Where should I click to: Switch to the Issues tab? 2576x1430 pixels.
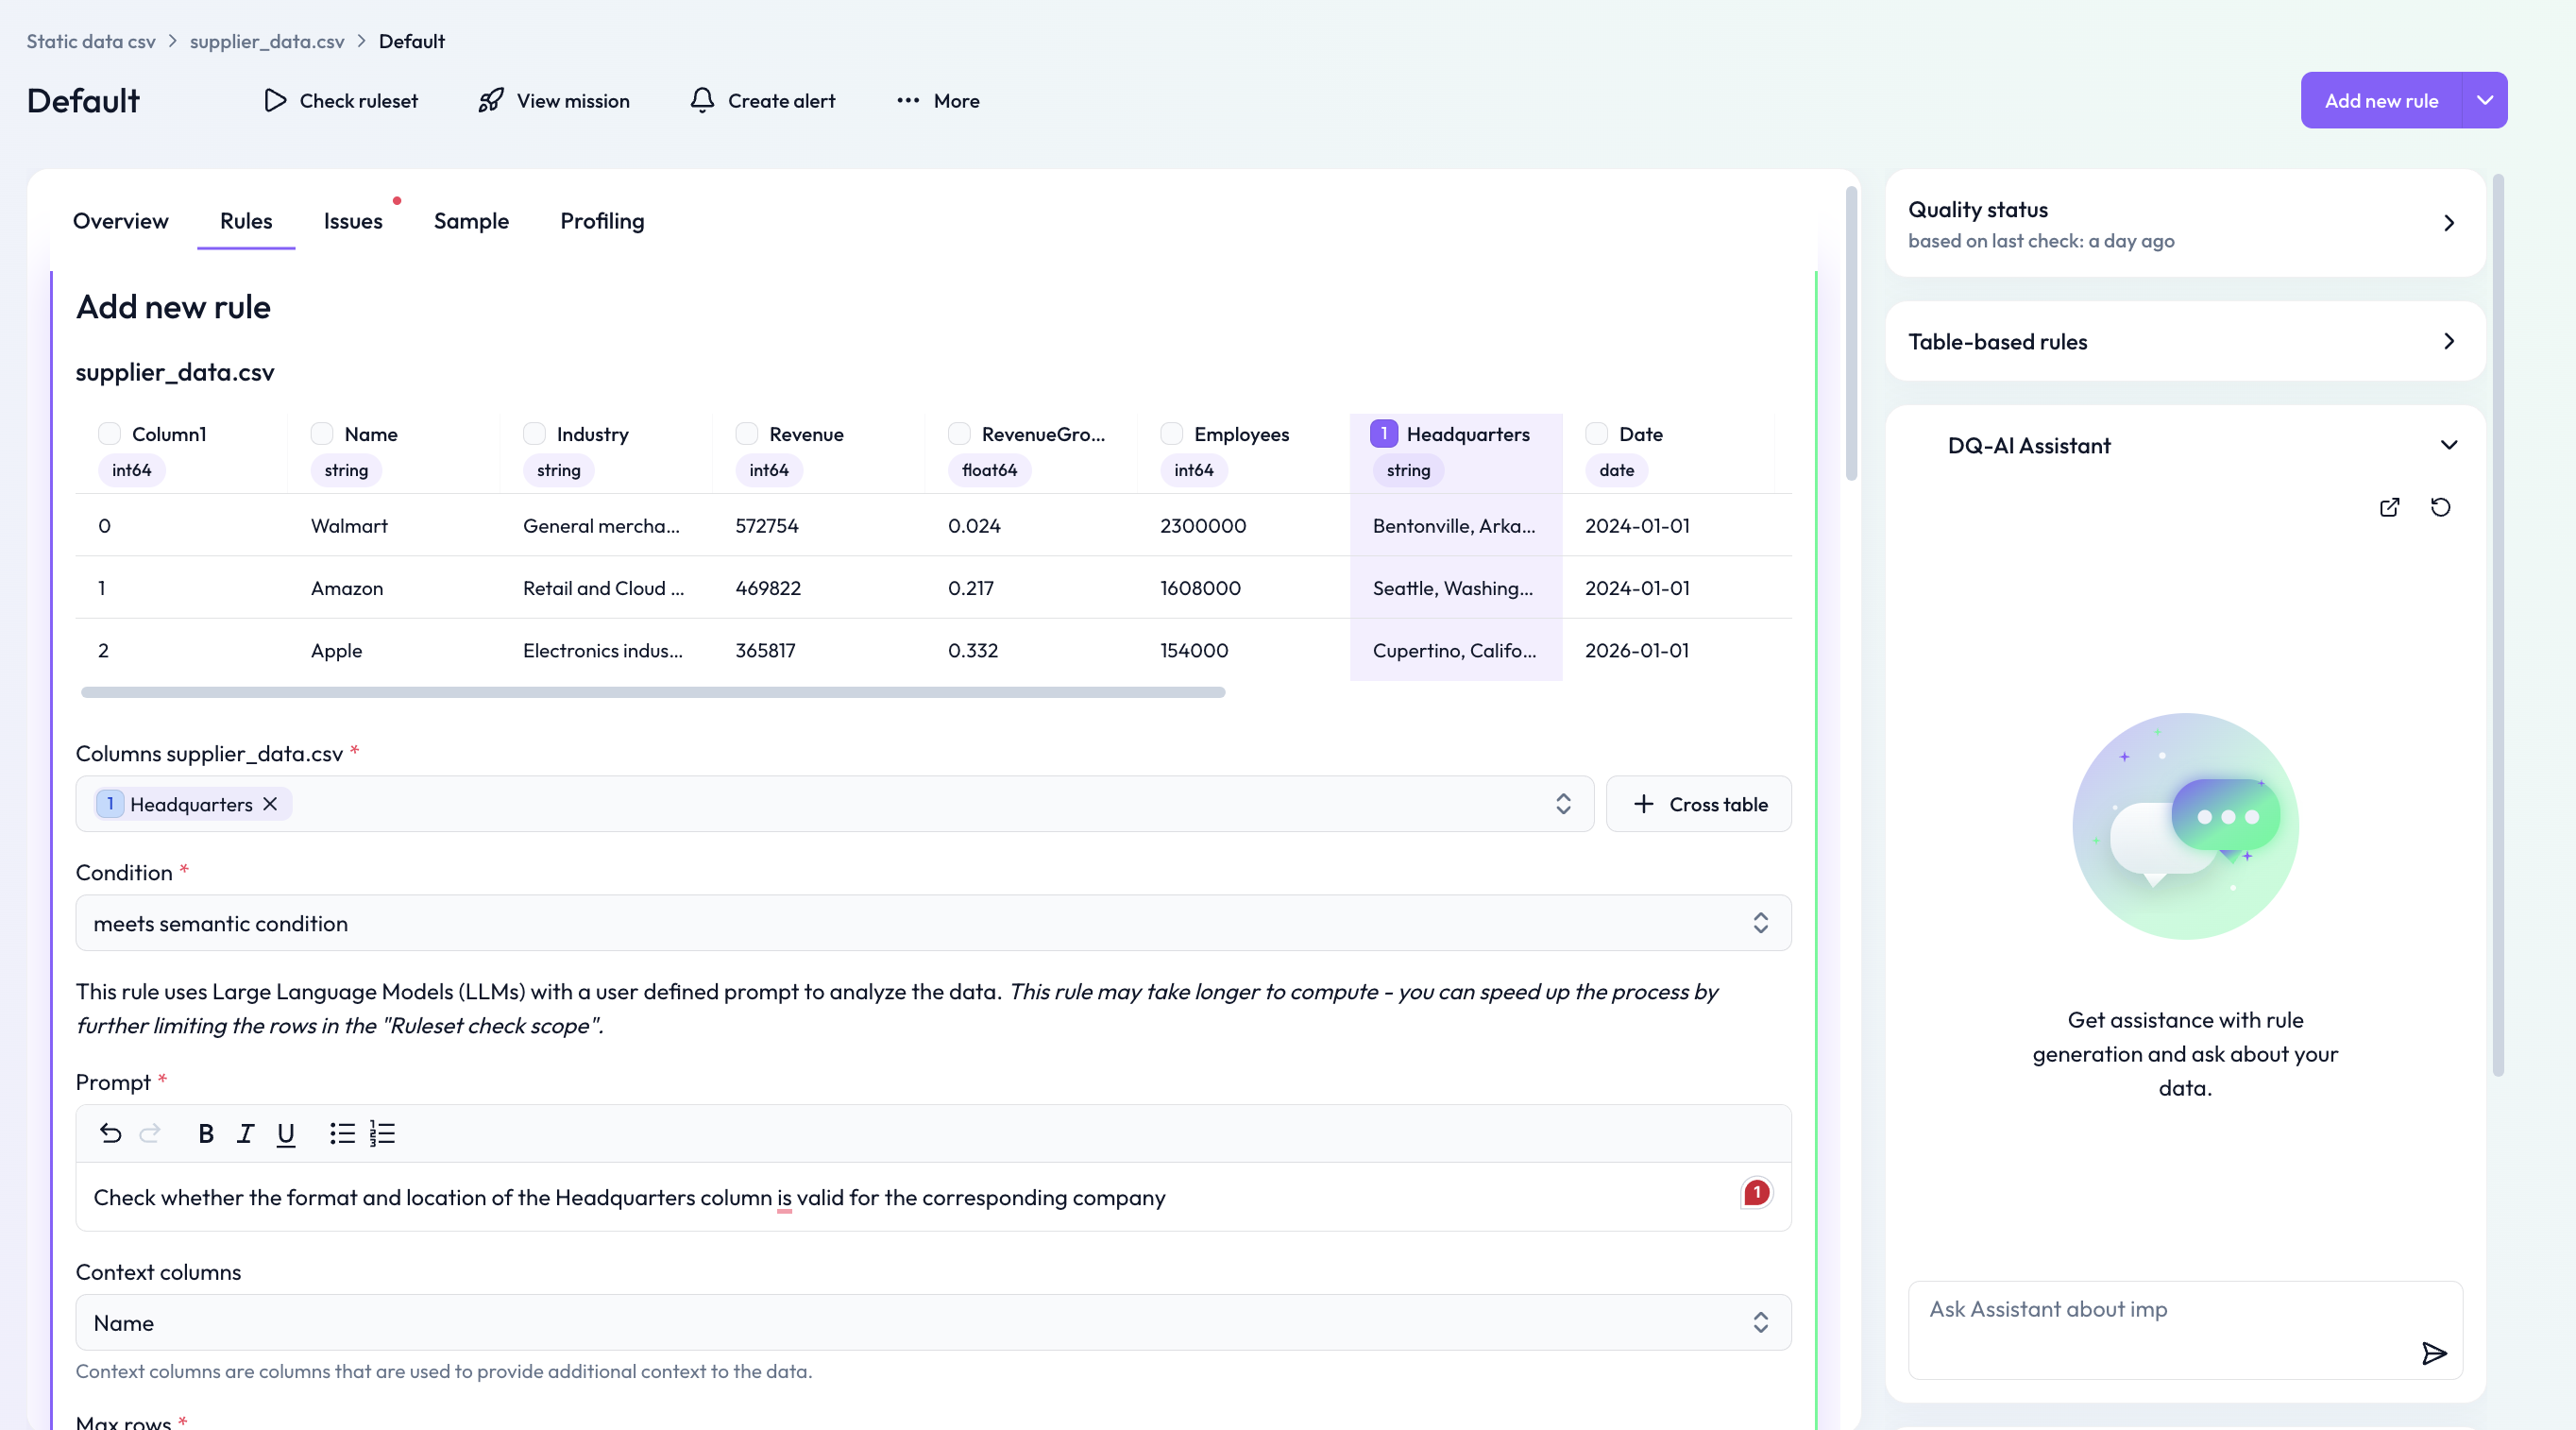click(352, 221)
